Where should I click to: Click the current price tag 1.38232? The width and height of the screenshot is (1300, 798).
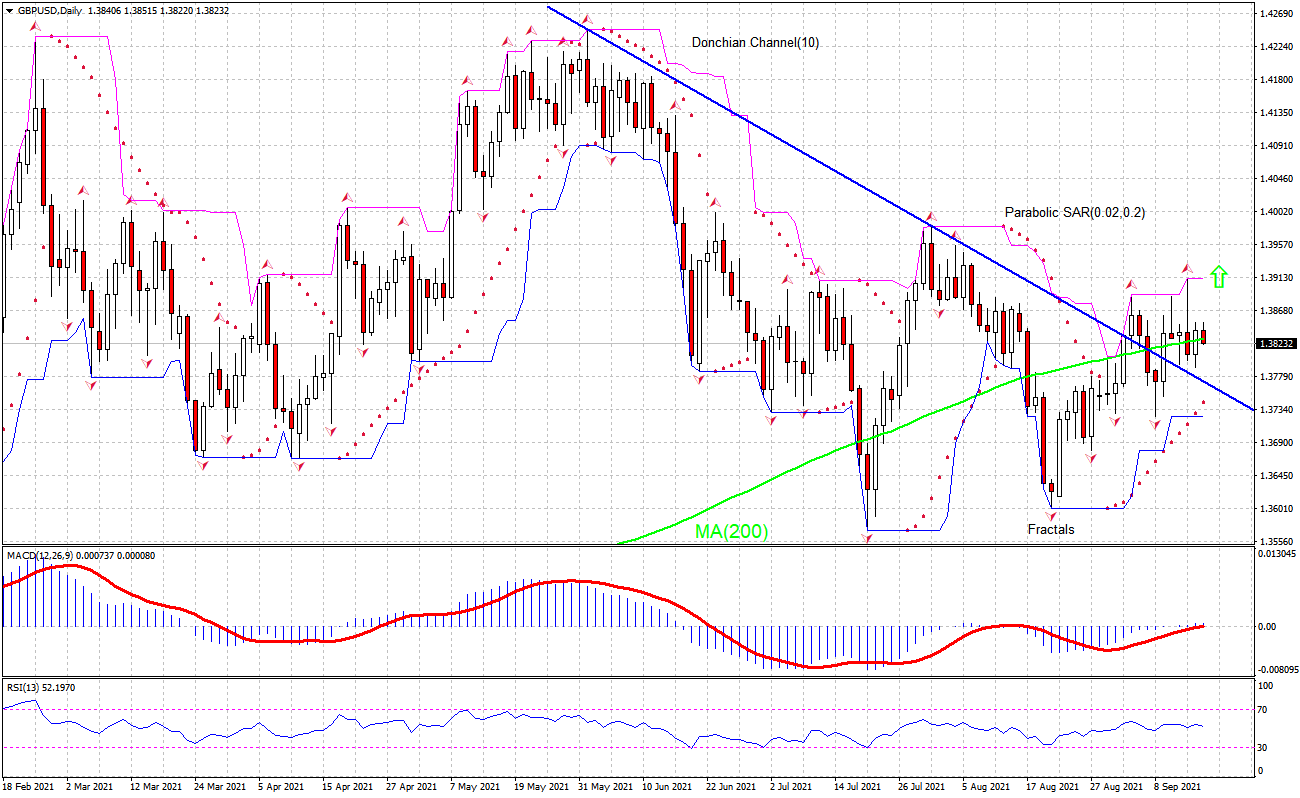1276,343
